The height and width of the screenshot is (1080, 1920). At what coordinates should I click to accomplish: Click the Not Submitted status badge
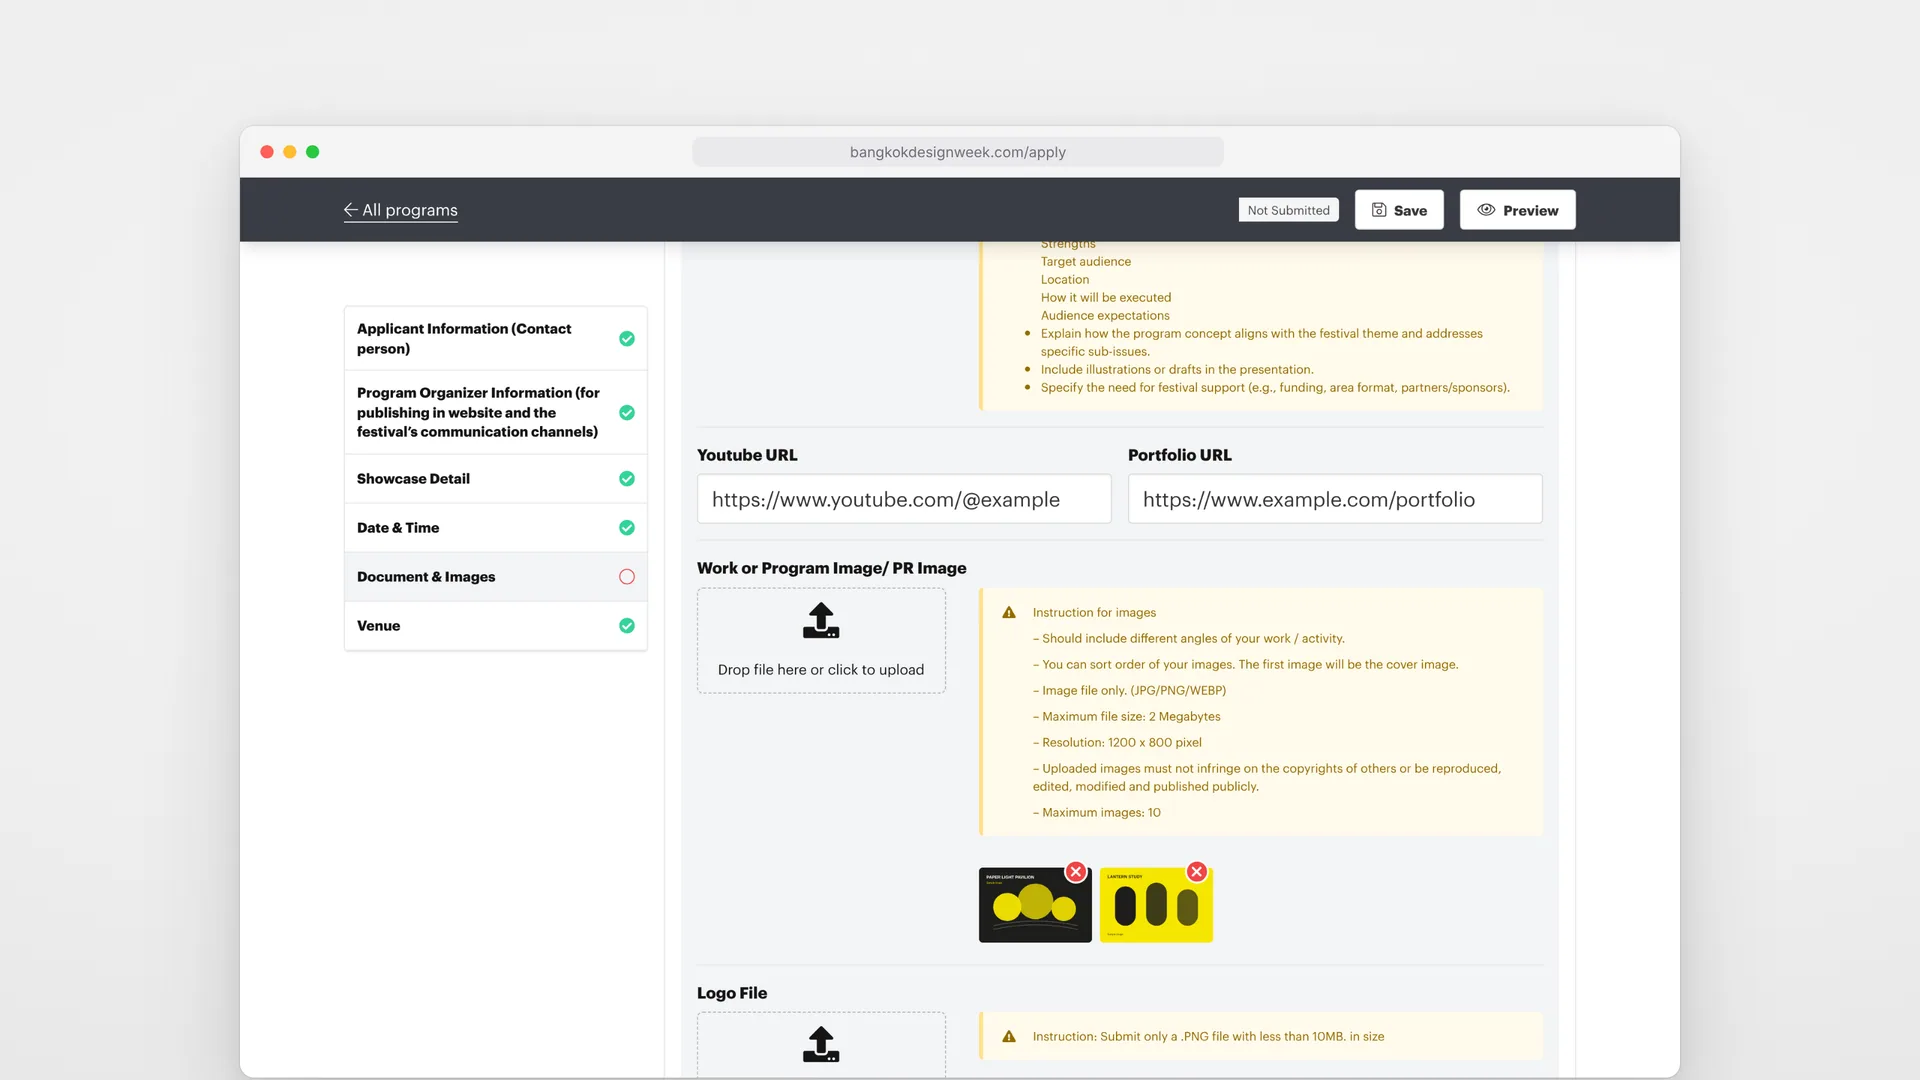(x=1288, y=210)
